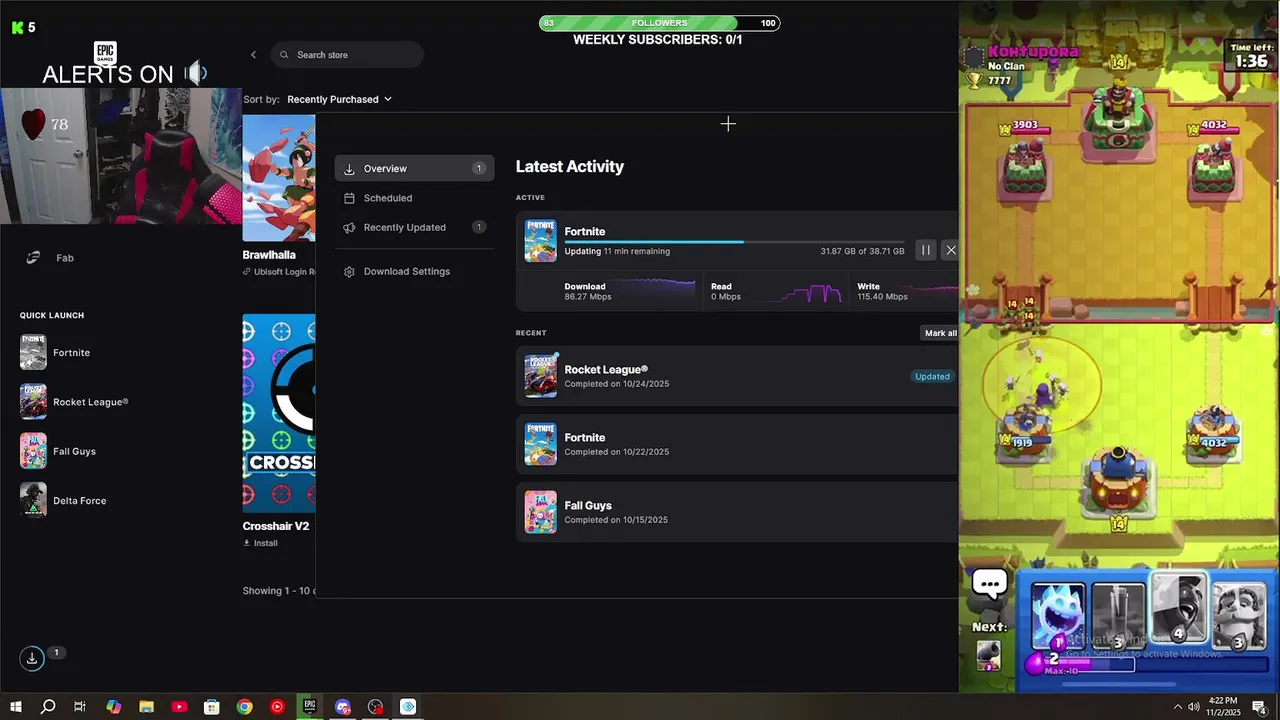1280x720 pixels.
Task: Click the Fortnite thumbnail completed on 10/22/2025
Action: 540,444
